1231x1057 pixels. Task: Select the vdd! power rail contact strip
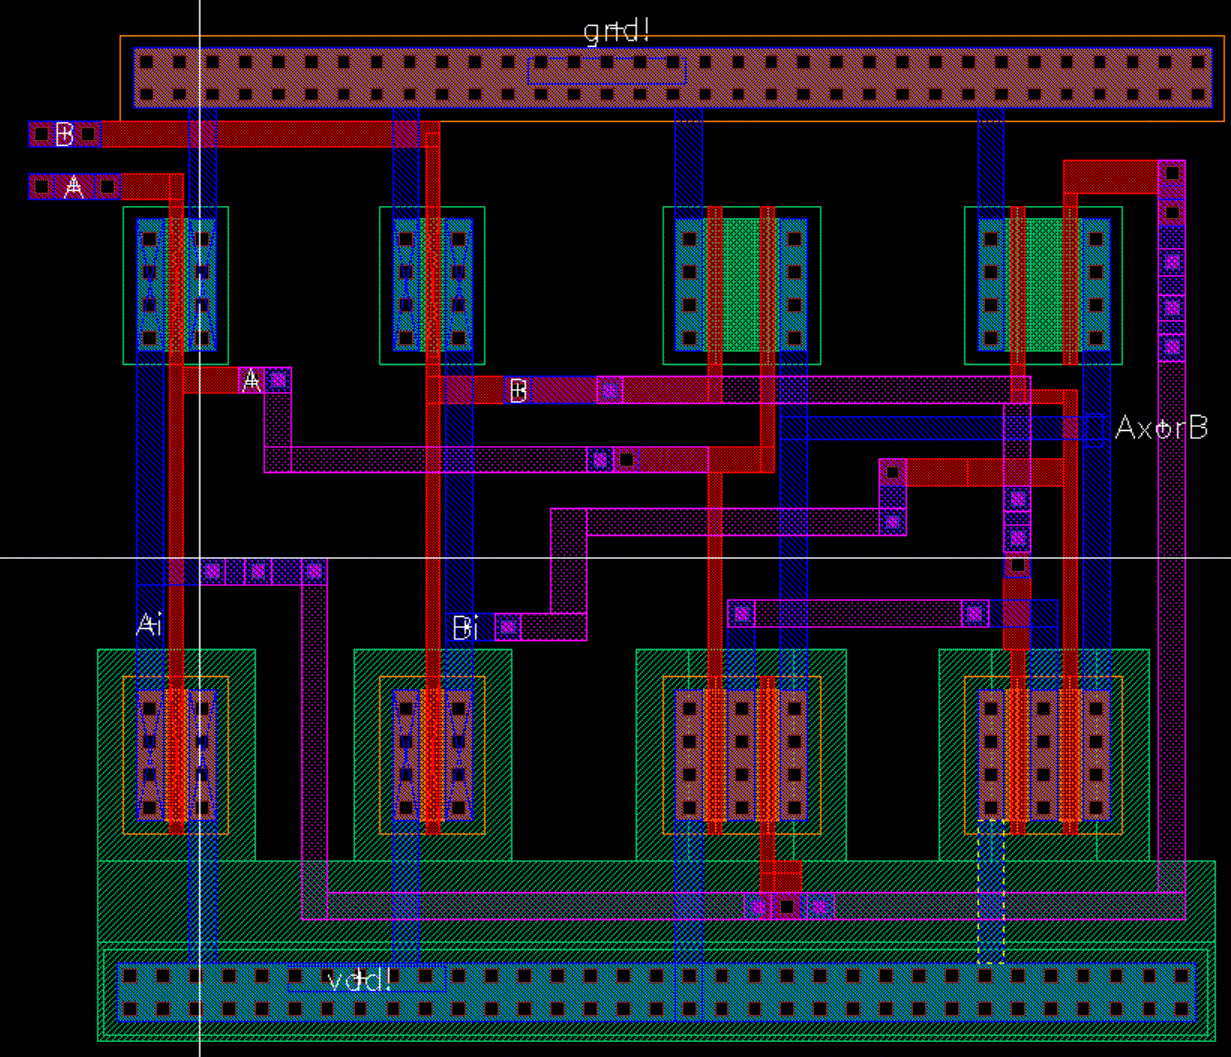point(656,992)
